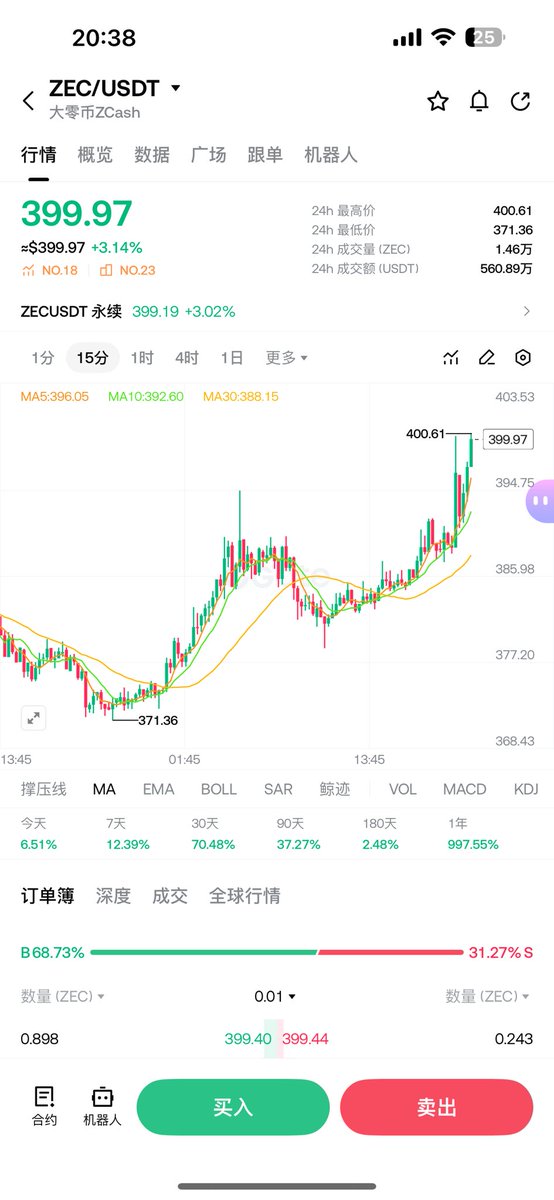Open price alert bell icon
554x1200 pixels.
click(x=480, y=101)
